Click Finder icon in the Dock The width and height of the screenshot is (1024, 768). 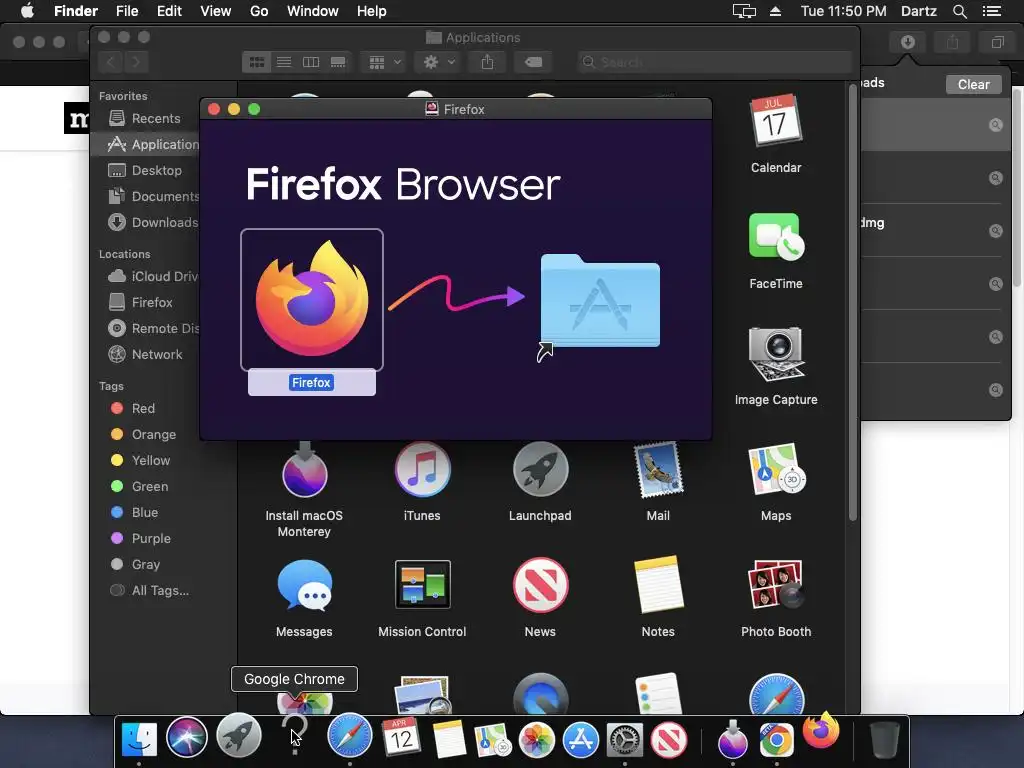pos(139,739)
